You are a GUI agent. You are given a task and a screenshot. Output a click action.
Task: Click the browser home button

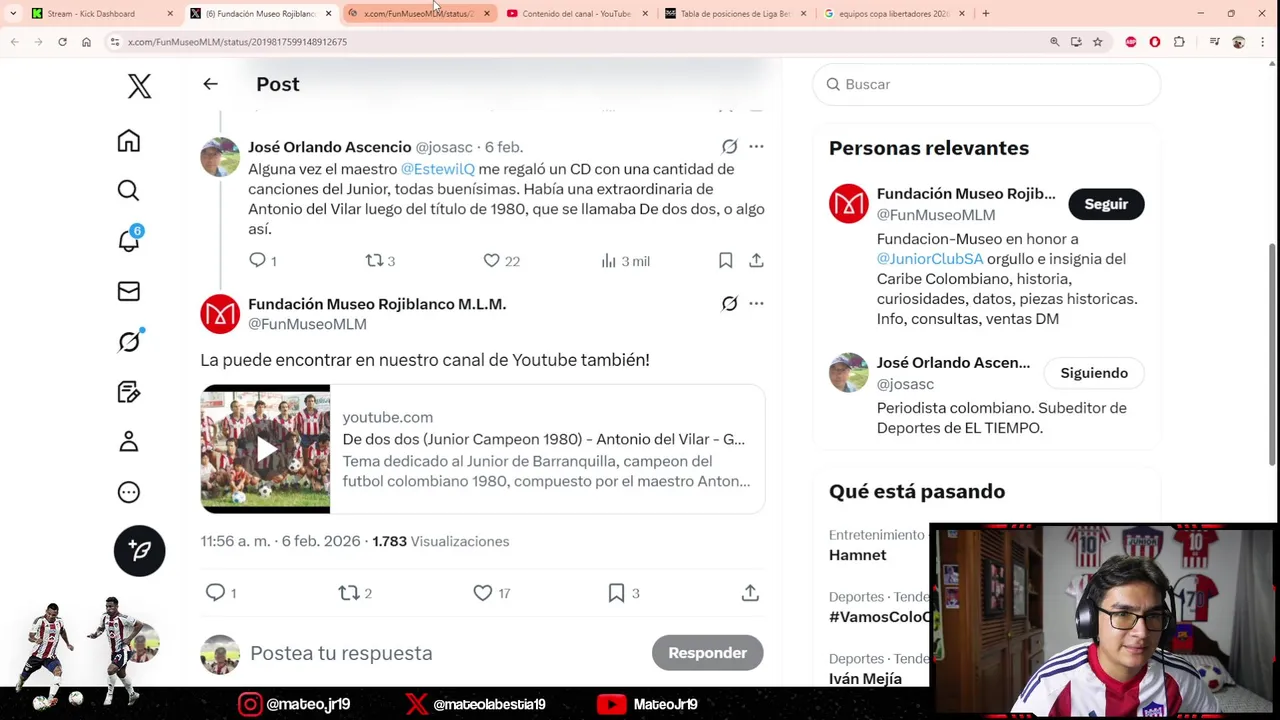click(86, 42)
